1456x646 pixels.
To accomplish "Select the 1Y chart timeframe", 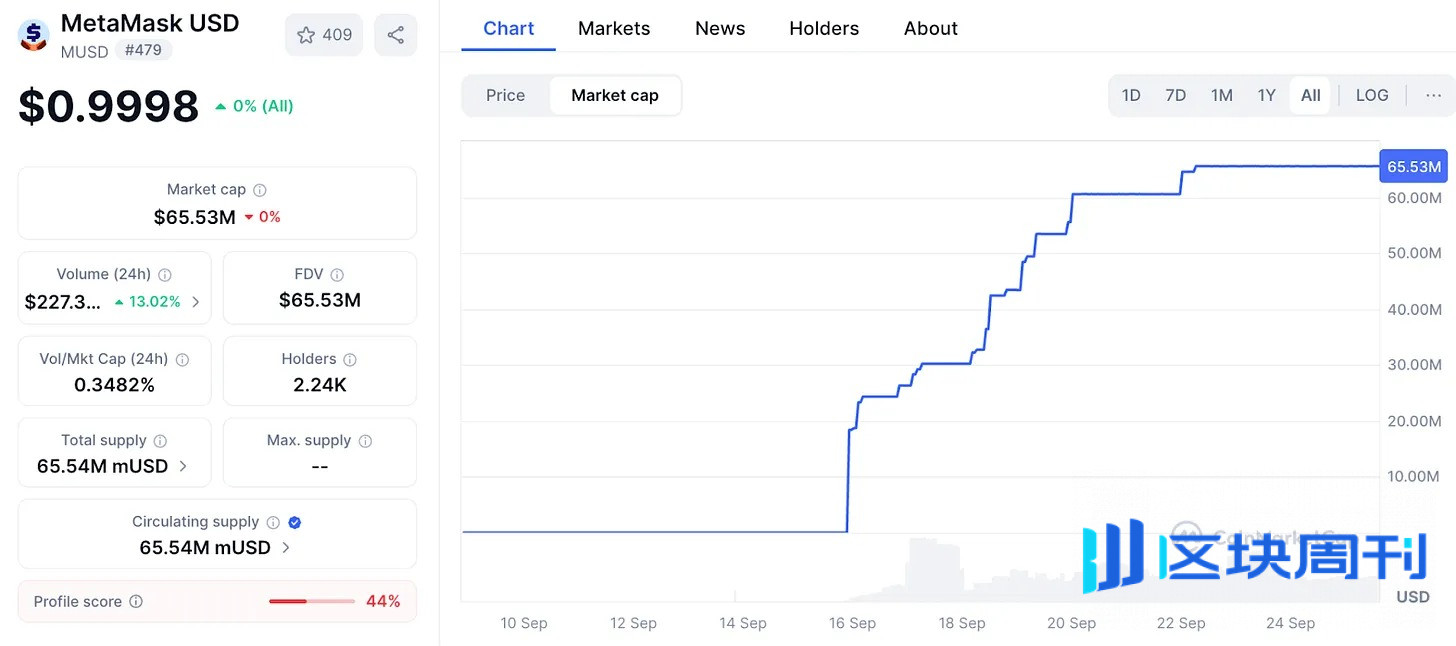I will [x=1266, y=95].
